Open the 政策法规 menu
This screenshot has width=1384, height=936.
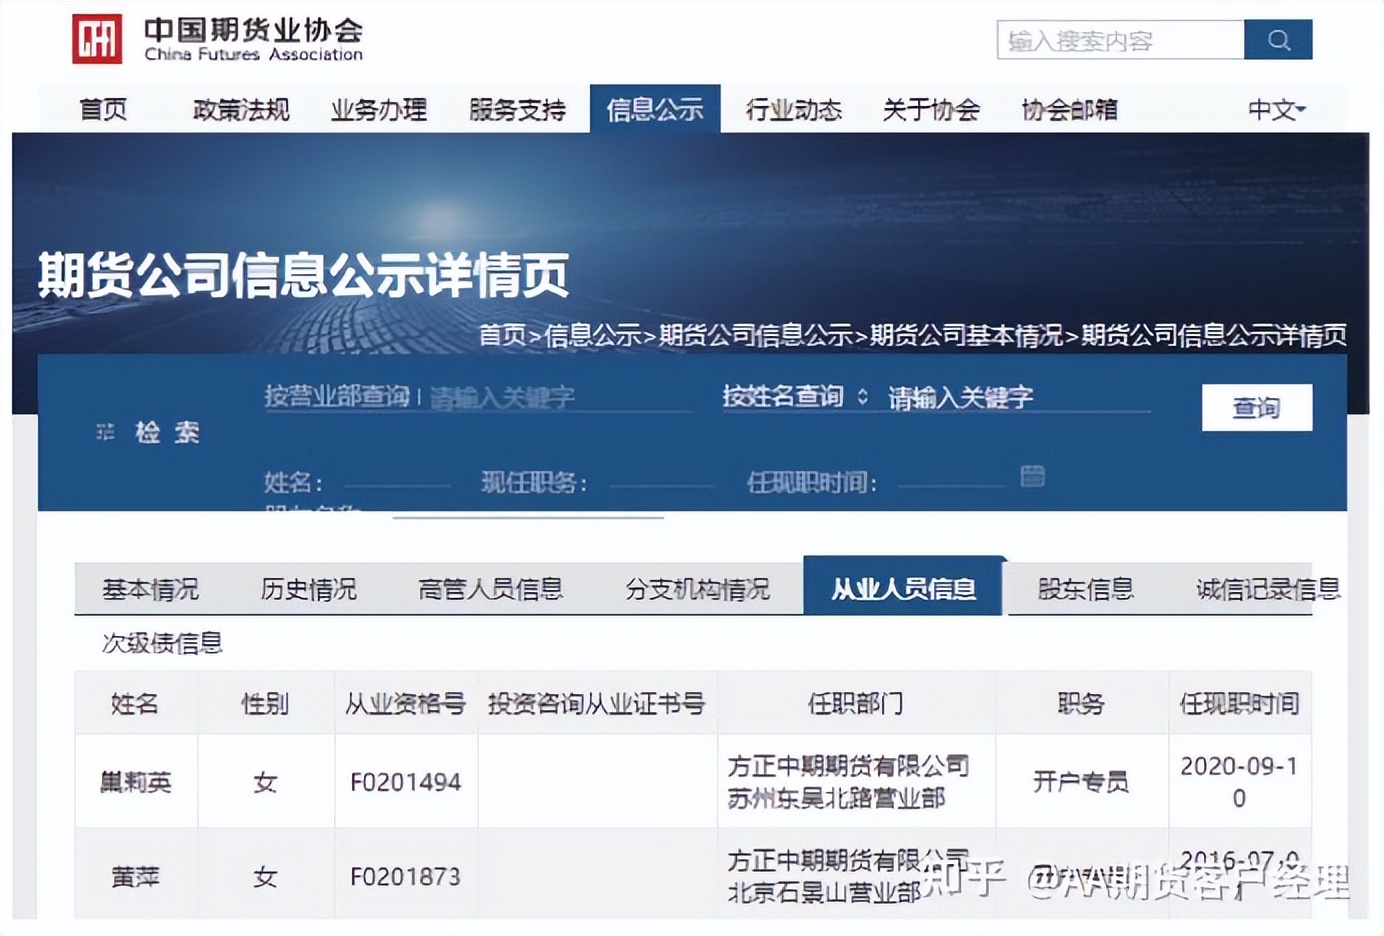coord(241,109)
